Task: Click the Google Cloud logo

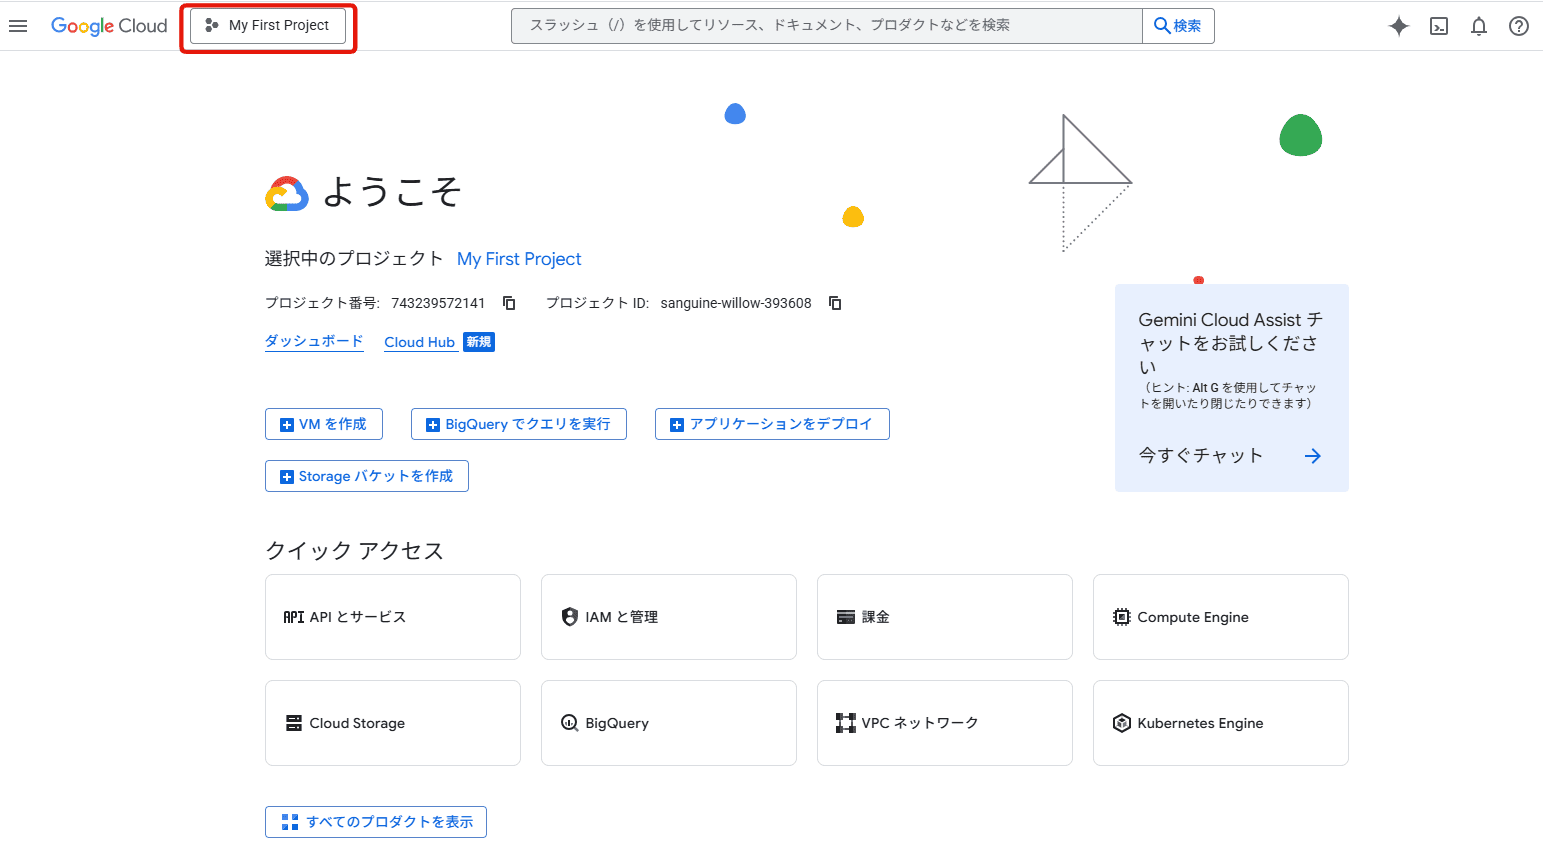Action: tap(109, 26)
